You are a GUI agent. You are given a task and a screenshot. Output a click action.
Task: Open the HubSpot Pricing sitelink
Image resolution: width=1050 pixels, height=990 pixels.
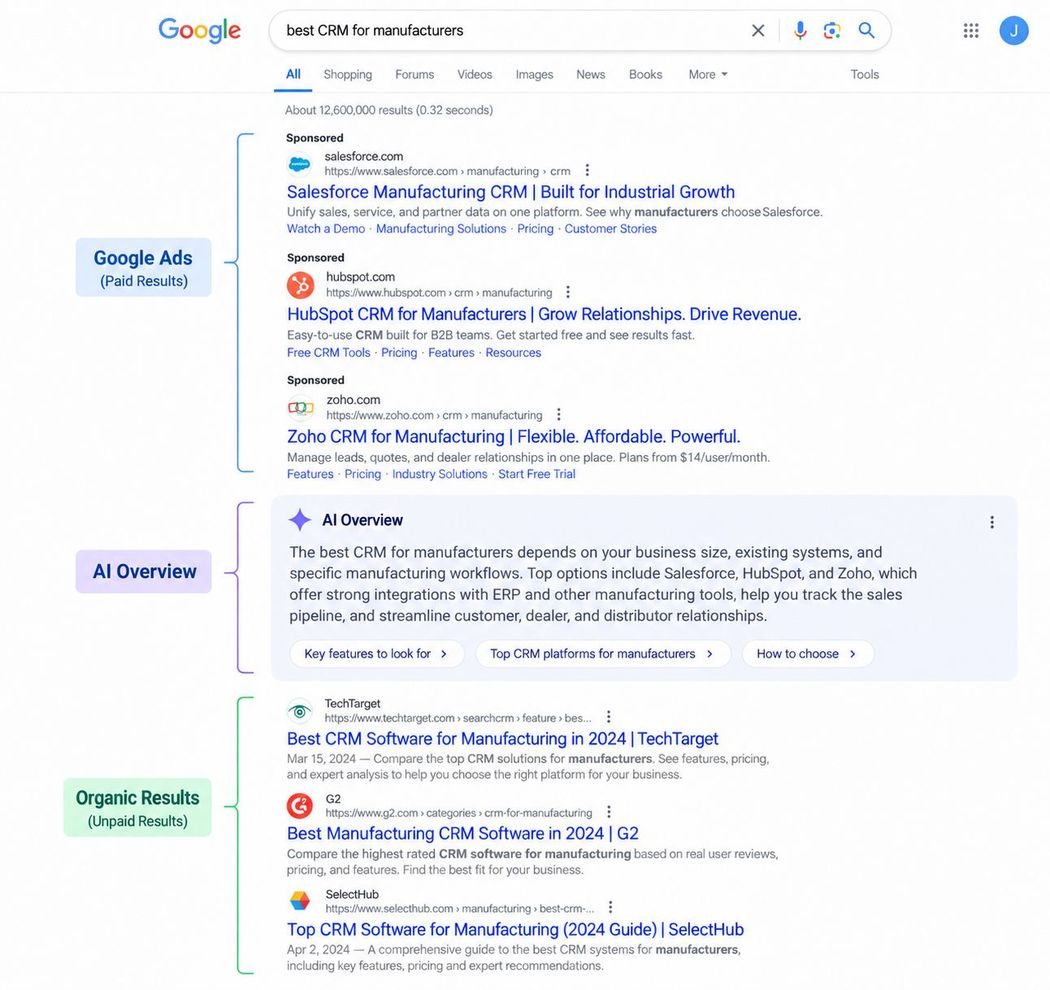click(399, 353)
